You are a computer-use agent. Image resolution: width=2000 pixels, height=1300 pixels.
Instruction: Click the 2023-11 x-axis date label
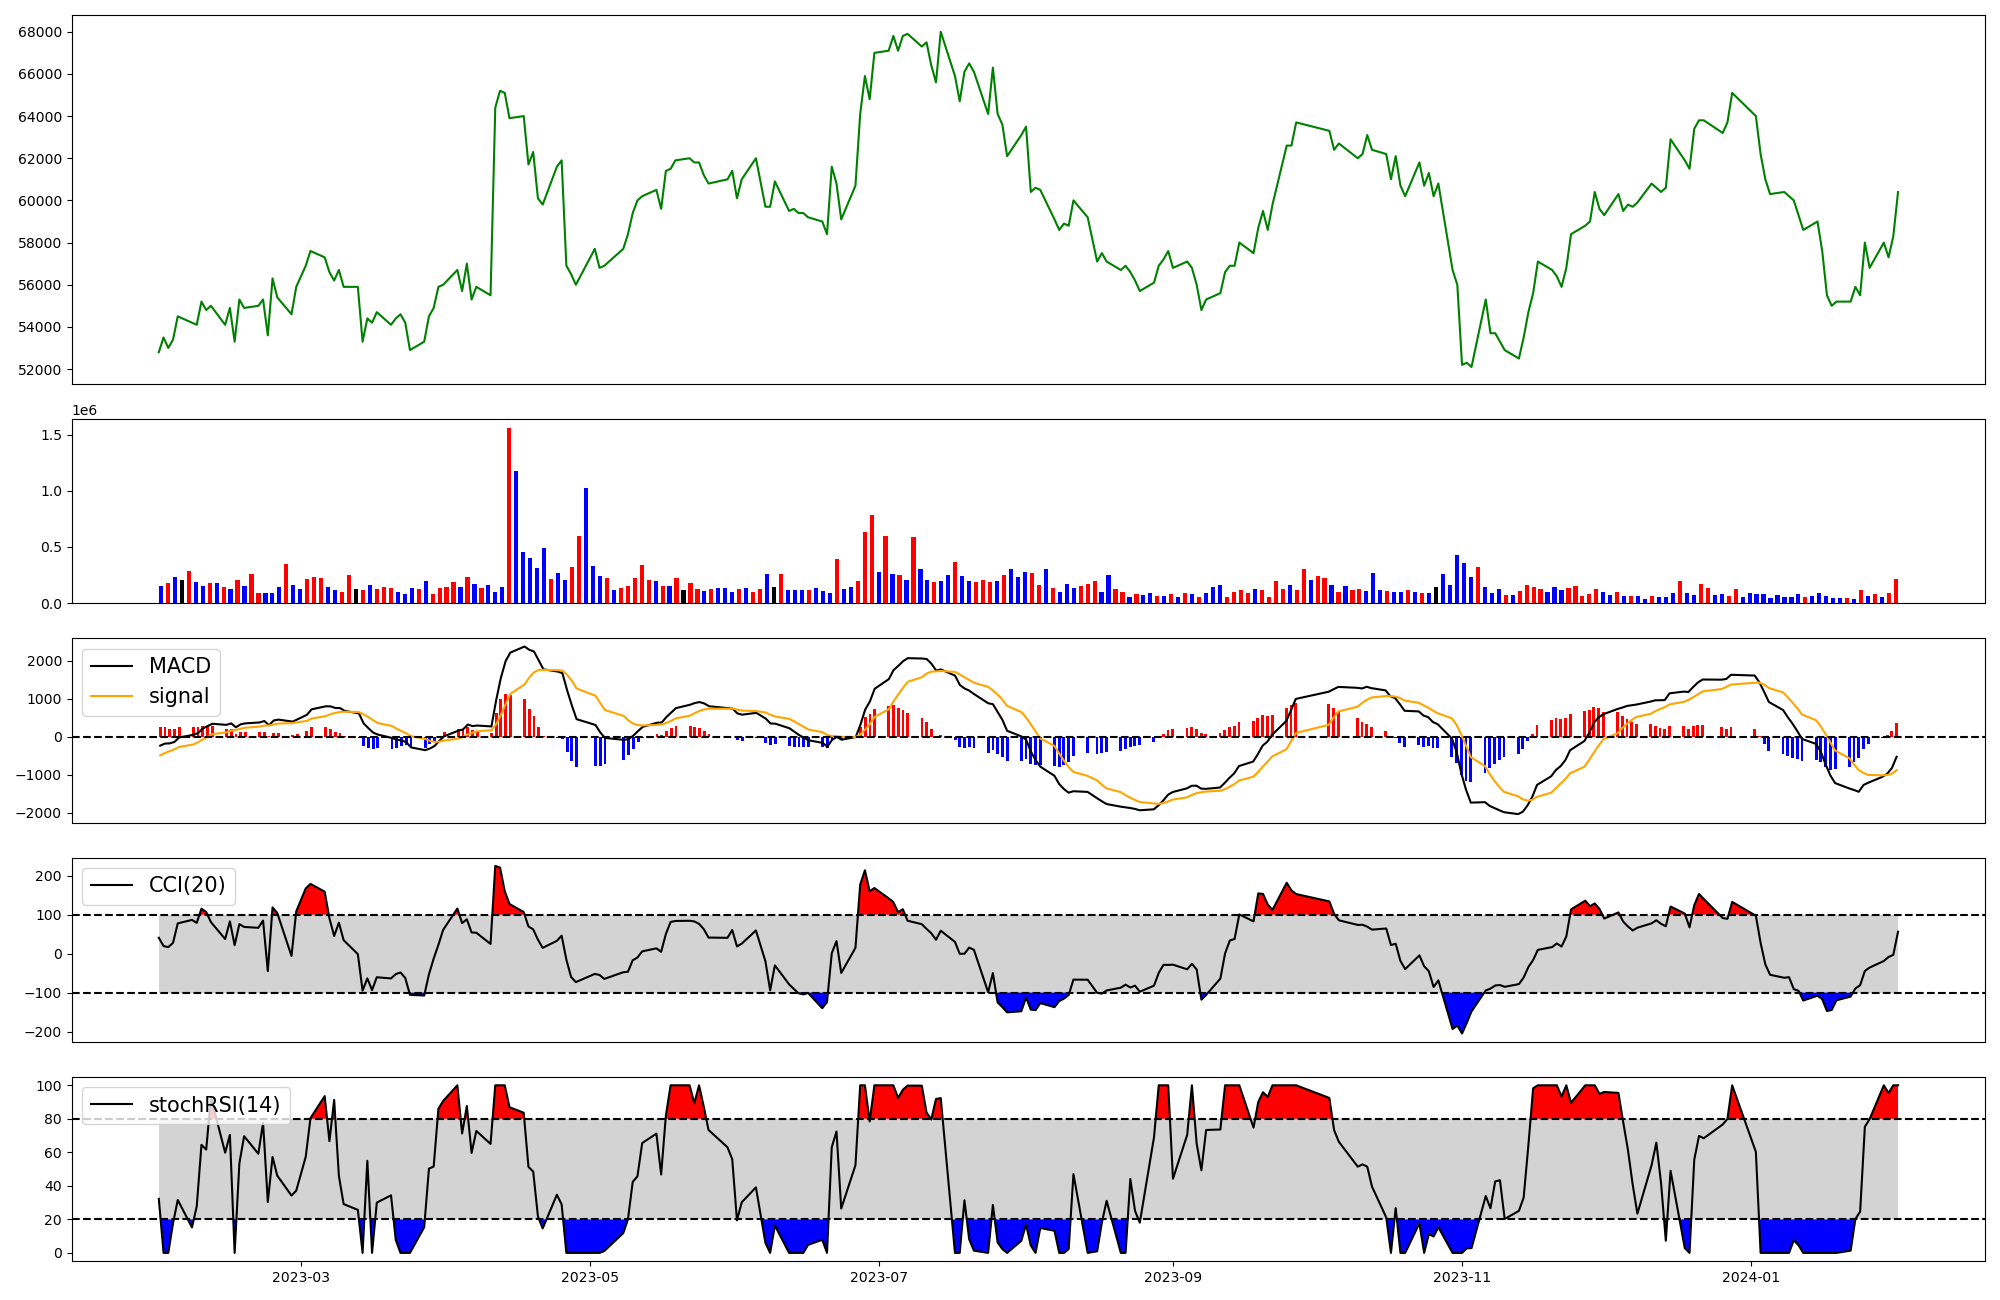coord(1462,1277)
